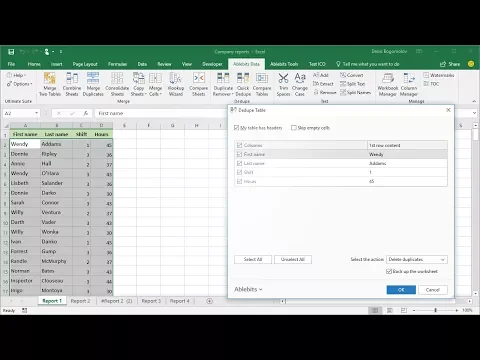Click the Select All button
The width and height of the screenshot is (480, 360).
253,259
